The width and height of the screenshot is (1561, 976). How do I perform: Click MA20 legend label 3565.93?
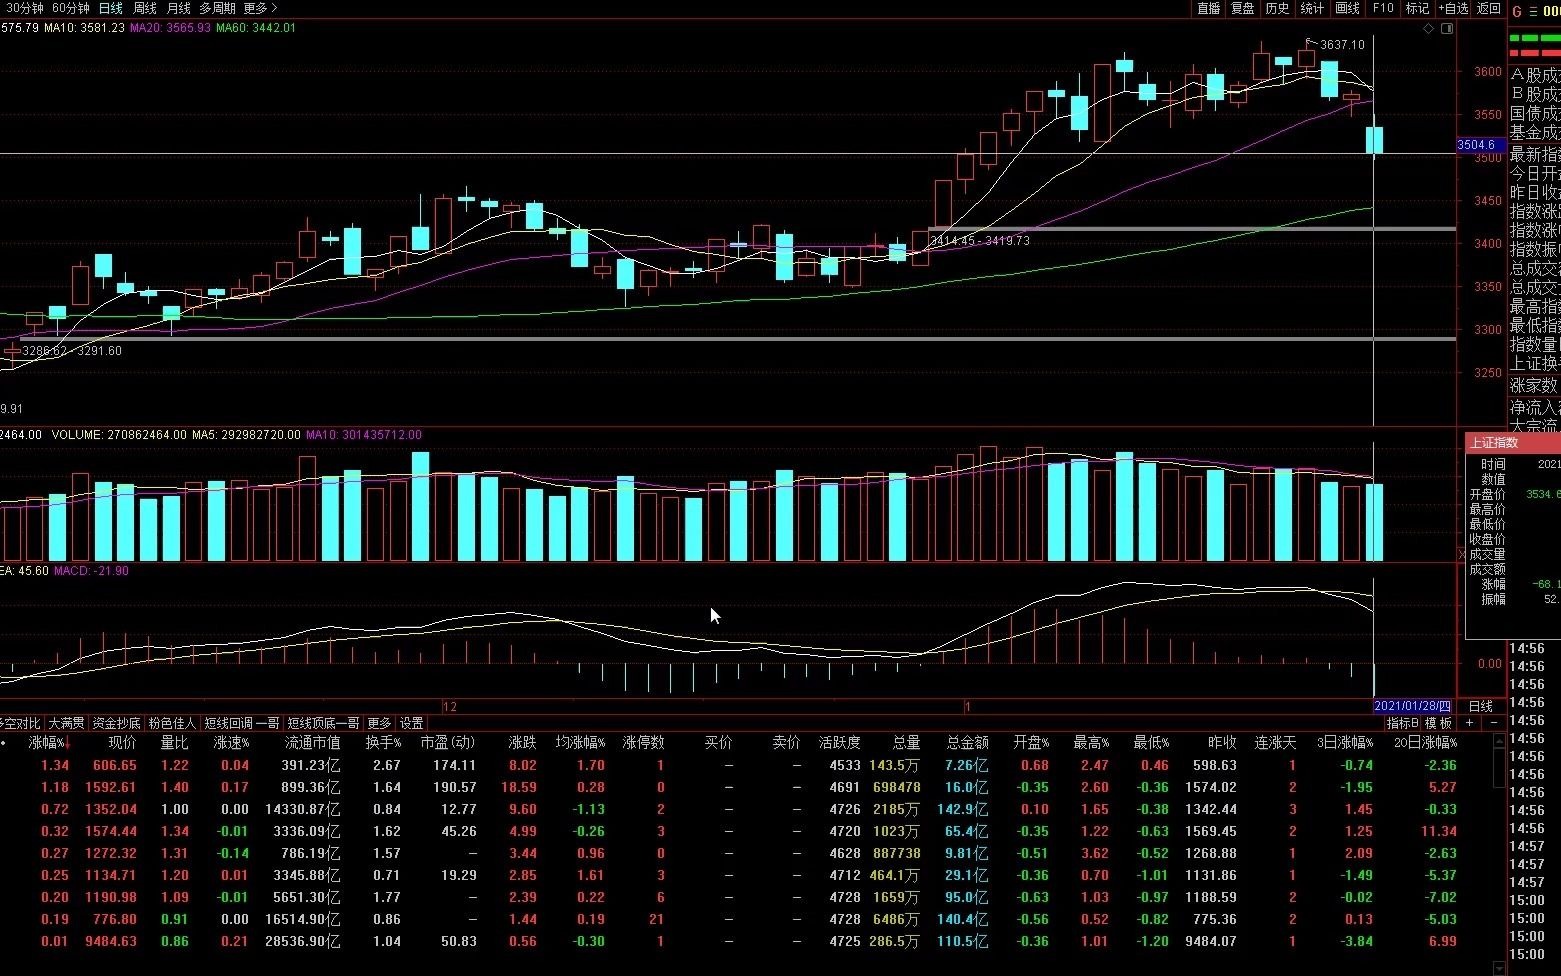point(170,28)
